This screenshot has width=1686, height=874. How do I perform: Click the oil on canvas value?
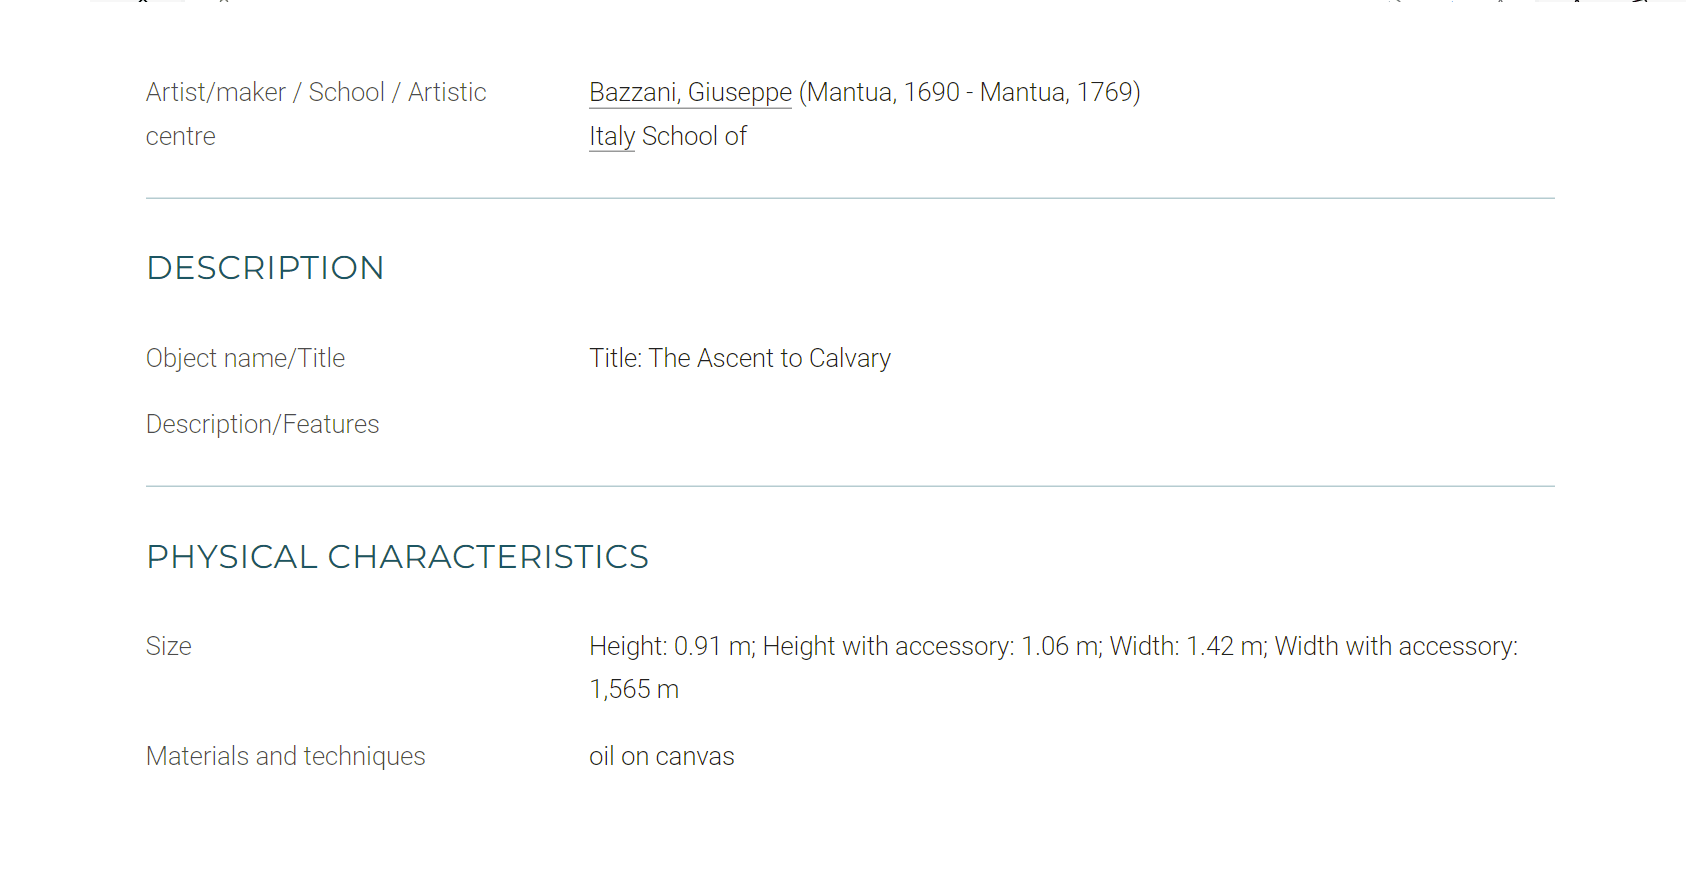coord(661,756)
